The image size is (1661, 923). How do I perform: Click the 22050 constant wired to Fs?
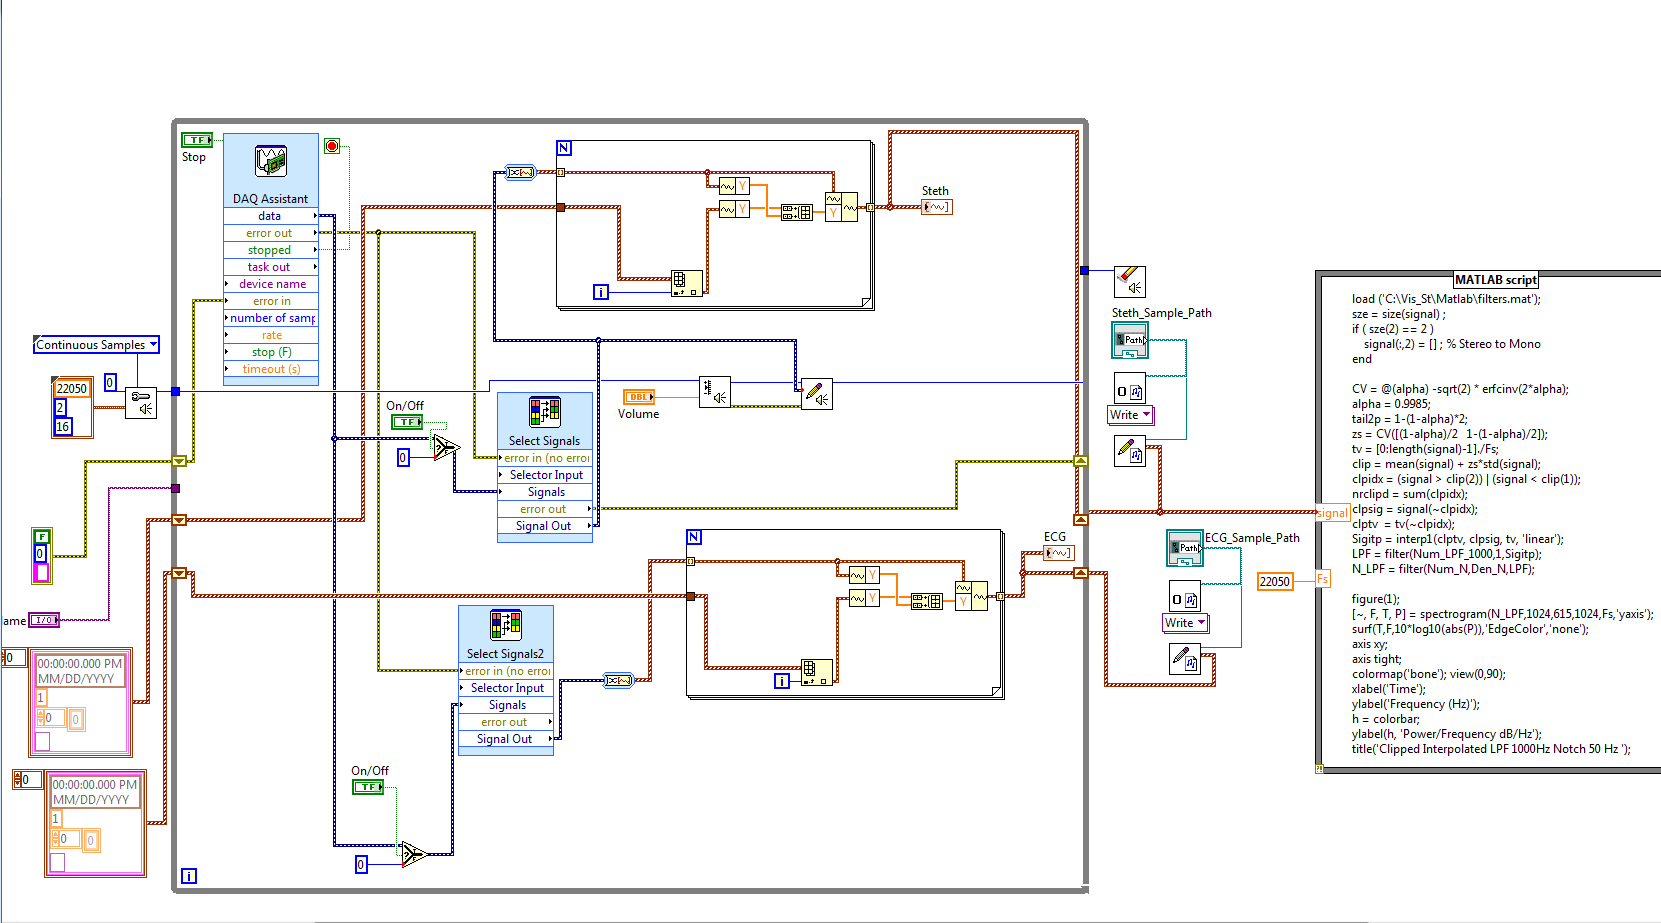click(x=1275, y=581)
